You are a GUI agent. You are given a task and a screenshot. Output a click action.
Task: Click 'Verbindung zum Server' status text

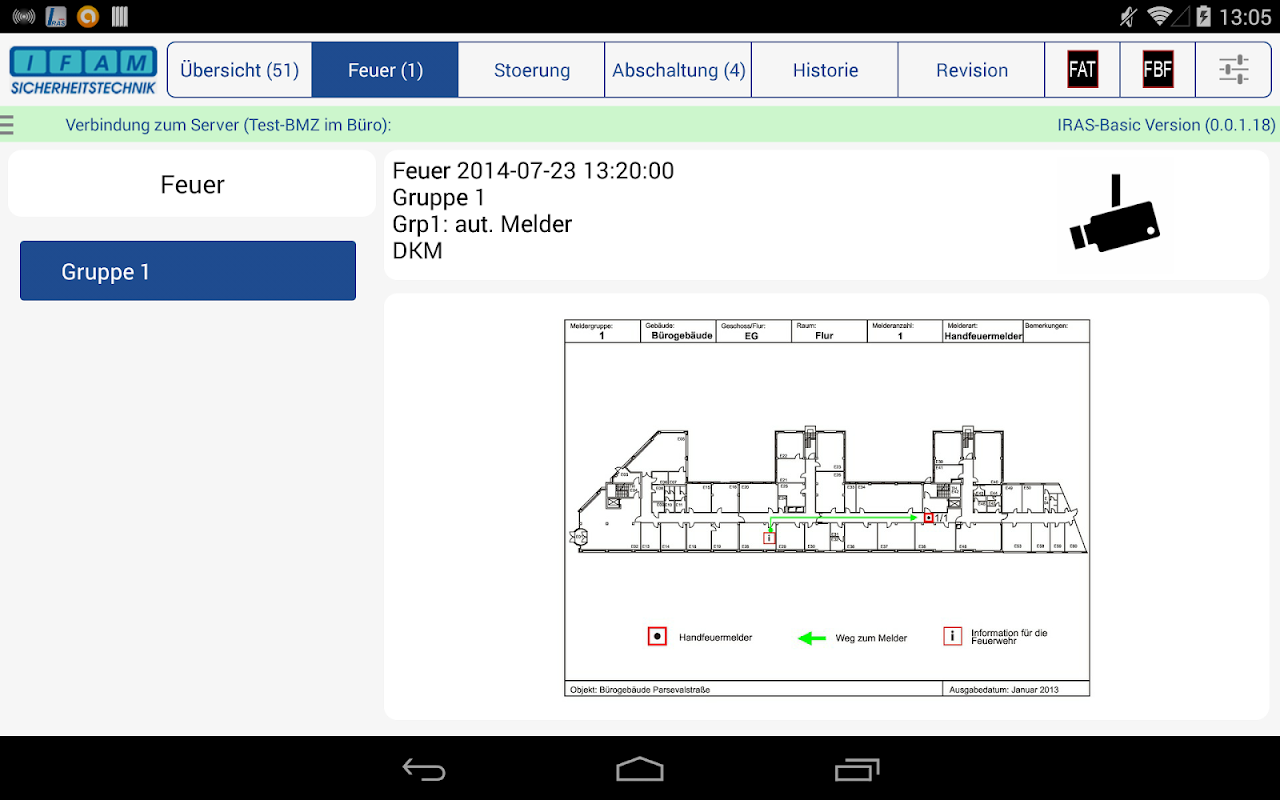[228, 125]
